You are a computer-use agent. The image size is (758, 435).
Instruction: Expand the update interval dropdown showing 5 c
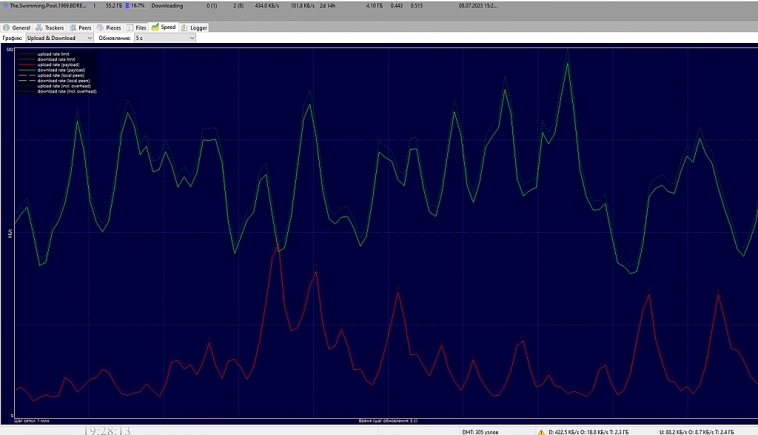[163, 38]
